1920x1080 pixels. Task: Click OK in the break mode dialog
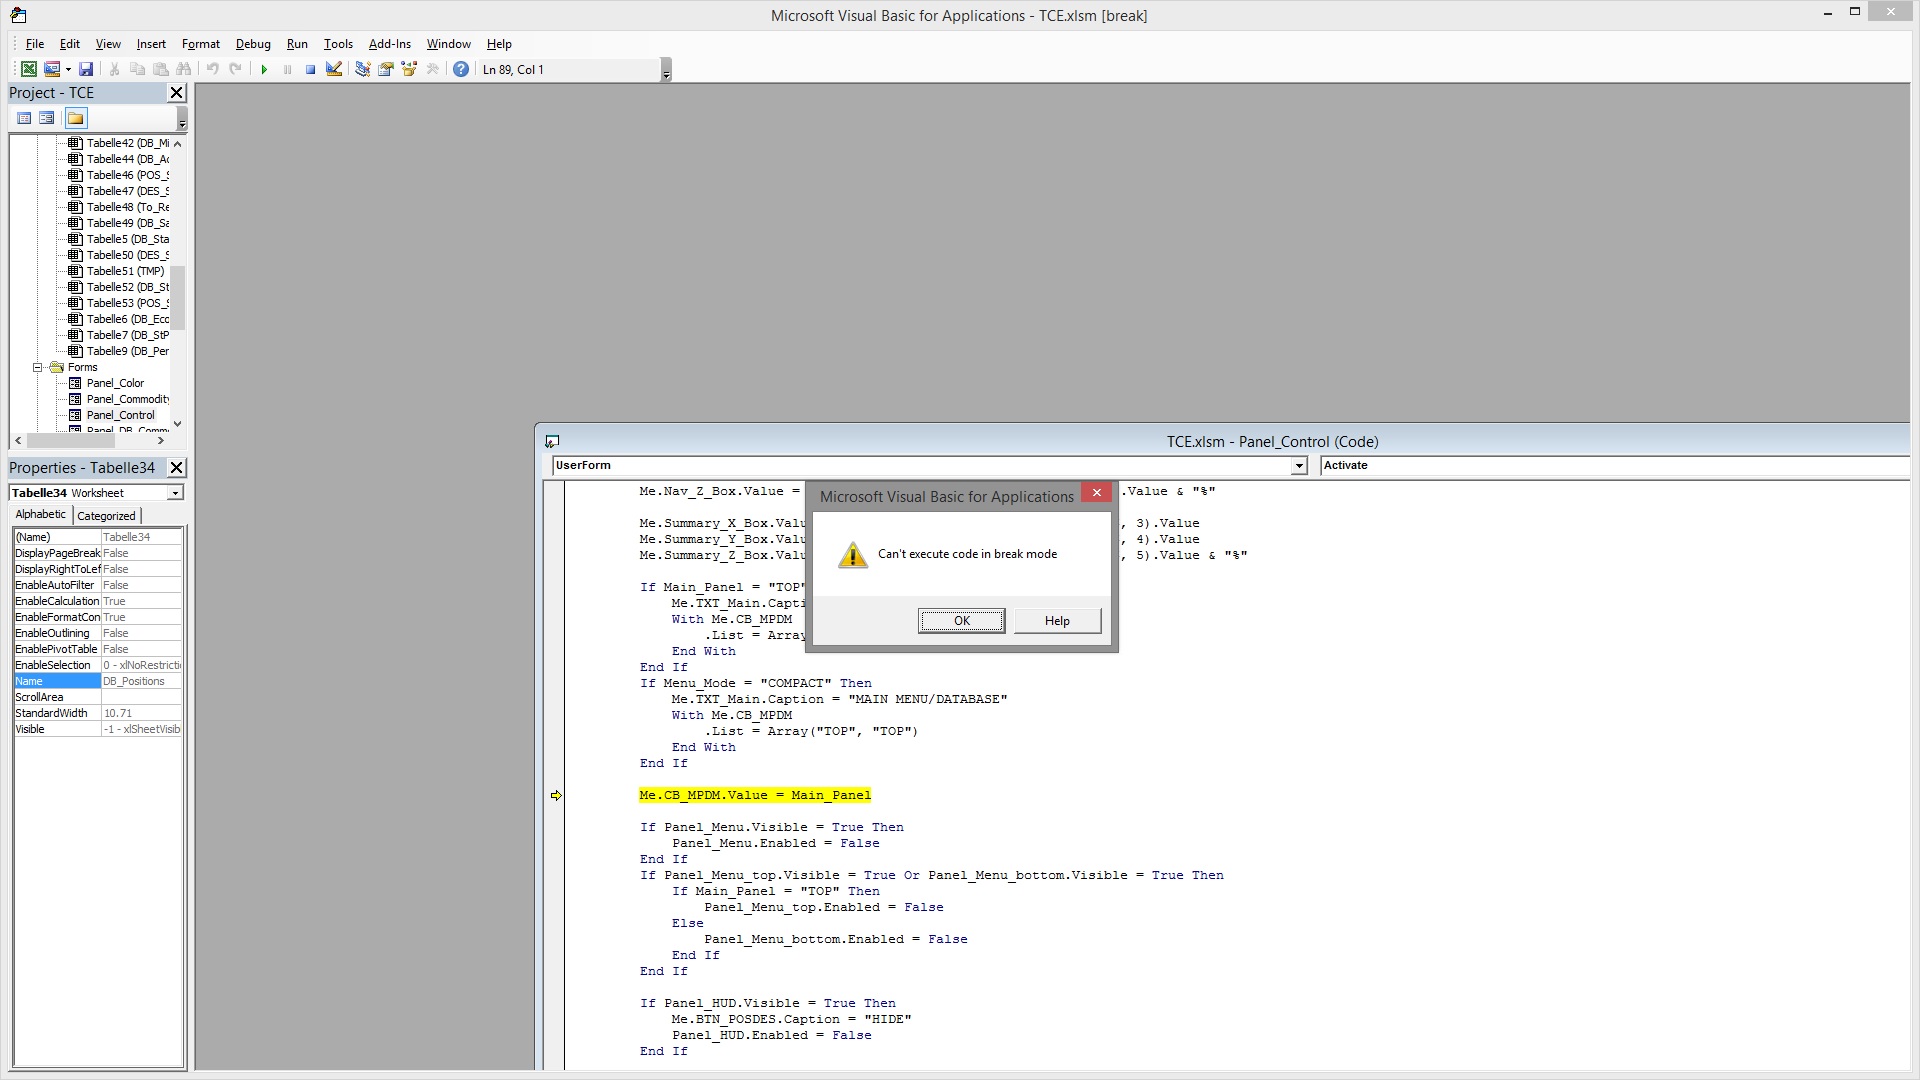pyautogui.click(x=961, y=621)
